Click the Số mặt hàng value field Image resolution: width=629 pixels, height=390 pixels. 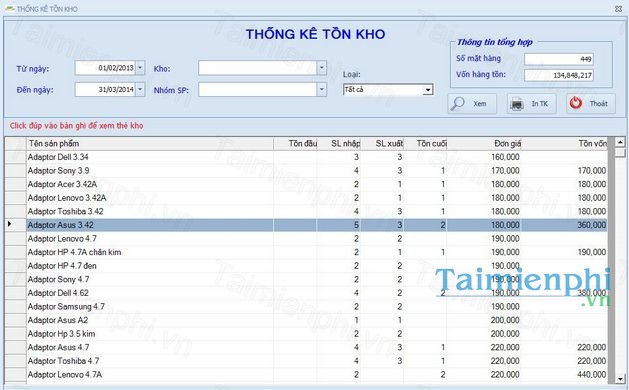[x=559, y=59]
